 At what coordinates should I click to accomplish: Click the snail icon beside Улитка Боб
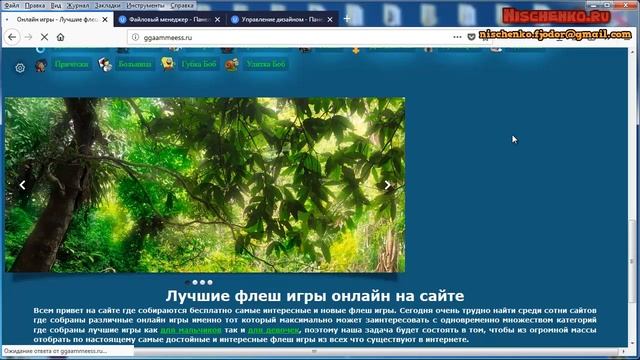231,64
